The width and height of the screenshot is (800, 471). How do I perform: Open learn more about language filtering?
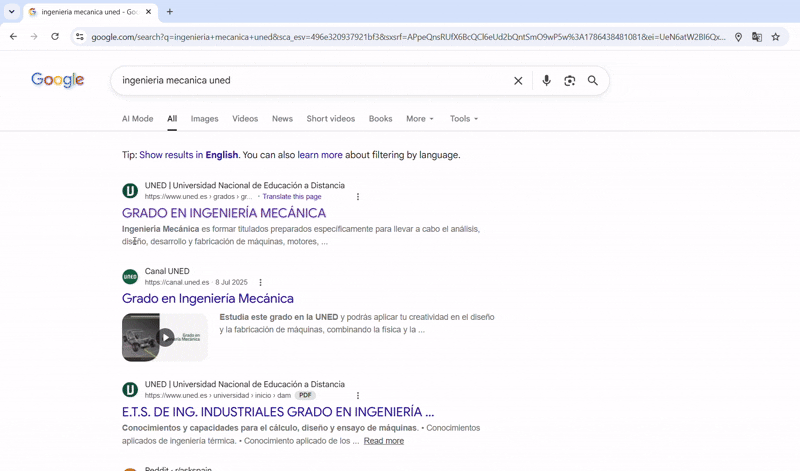320,155
